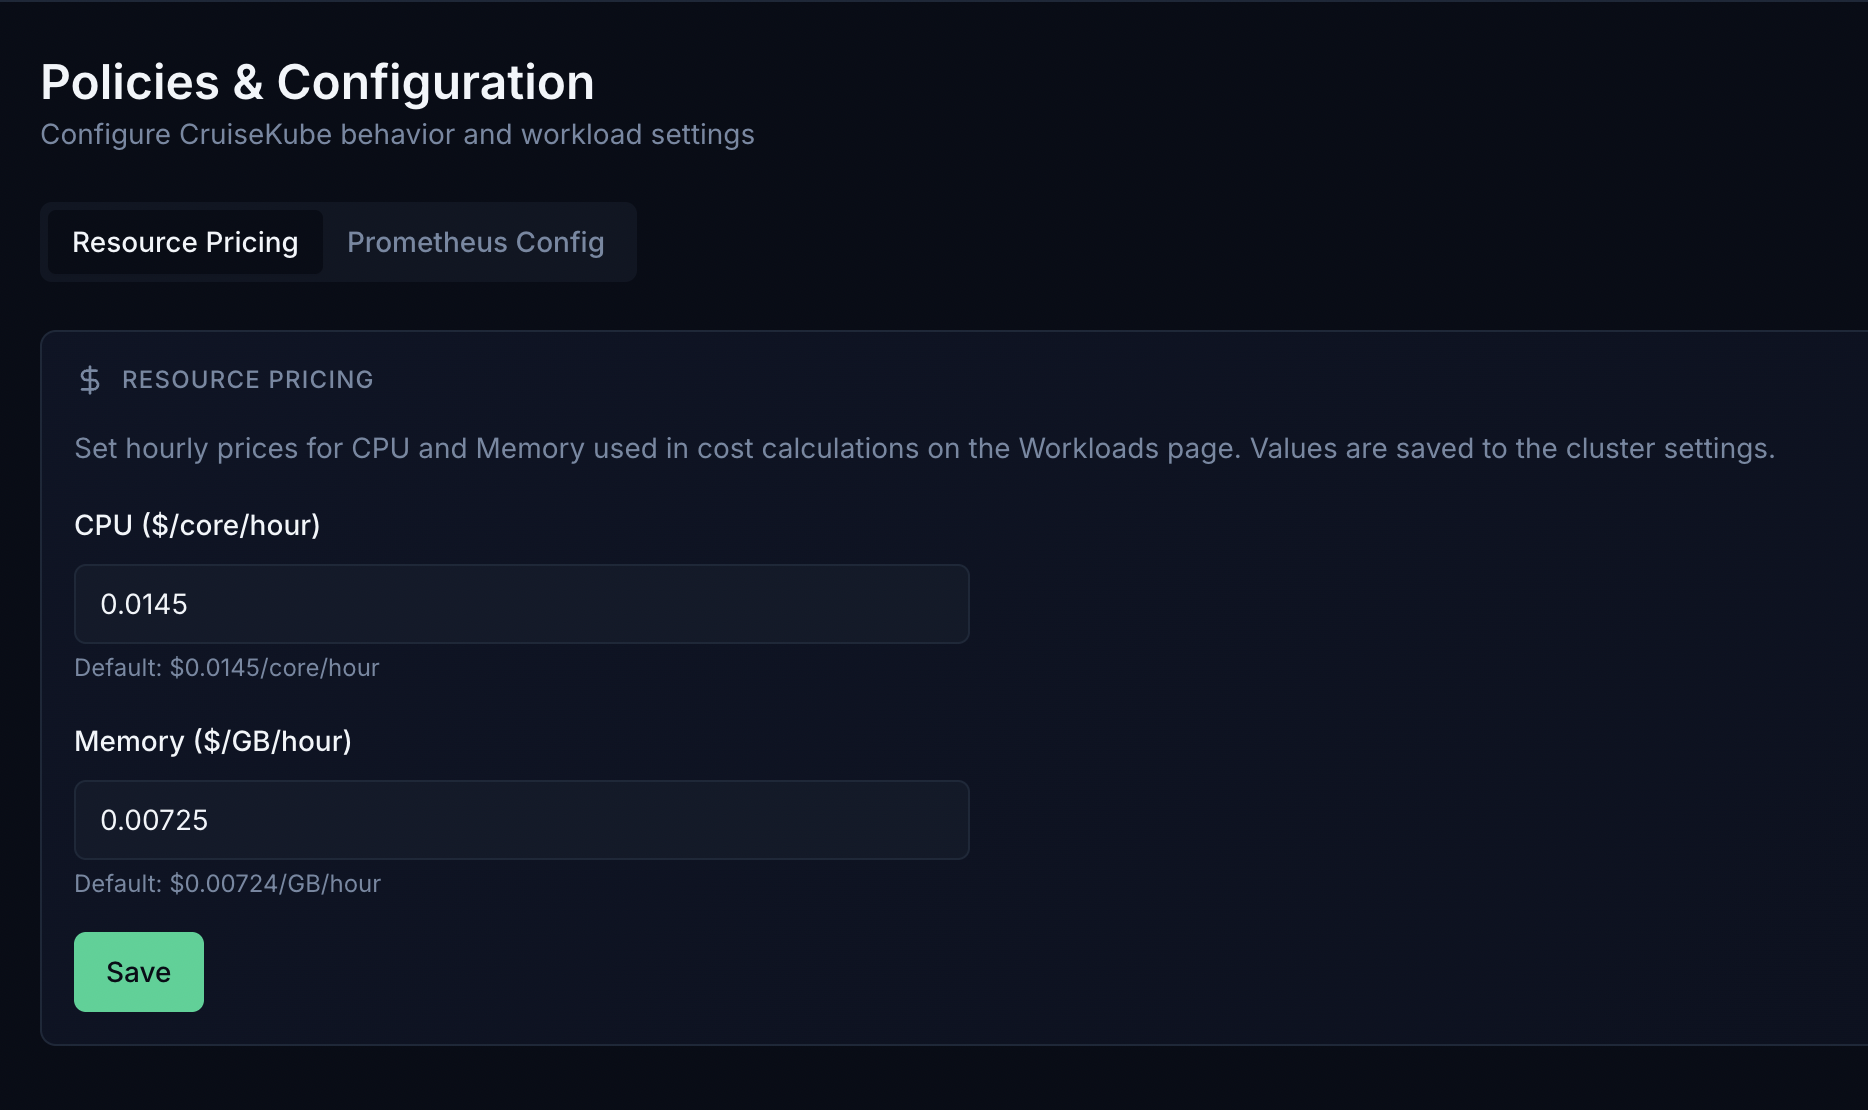
Task: Click the Memory ($/GB/hour) label
Action: (x=213, y=741)
